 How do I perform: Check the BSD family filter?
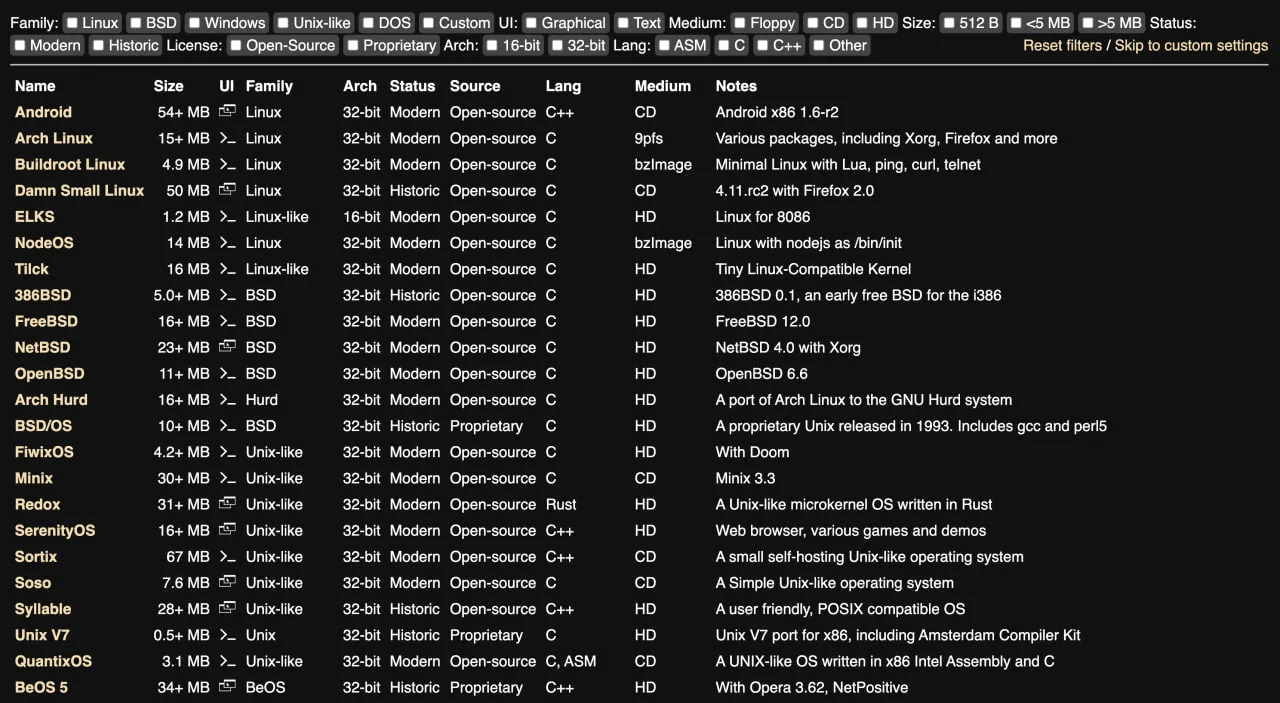(x=135, y=22)
